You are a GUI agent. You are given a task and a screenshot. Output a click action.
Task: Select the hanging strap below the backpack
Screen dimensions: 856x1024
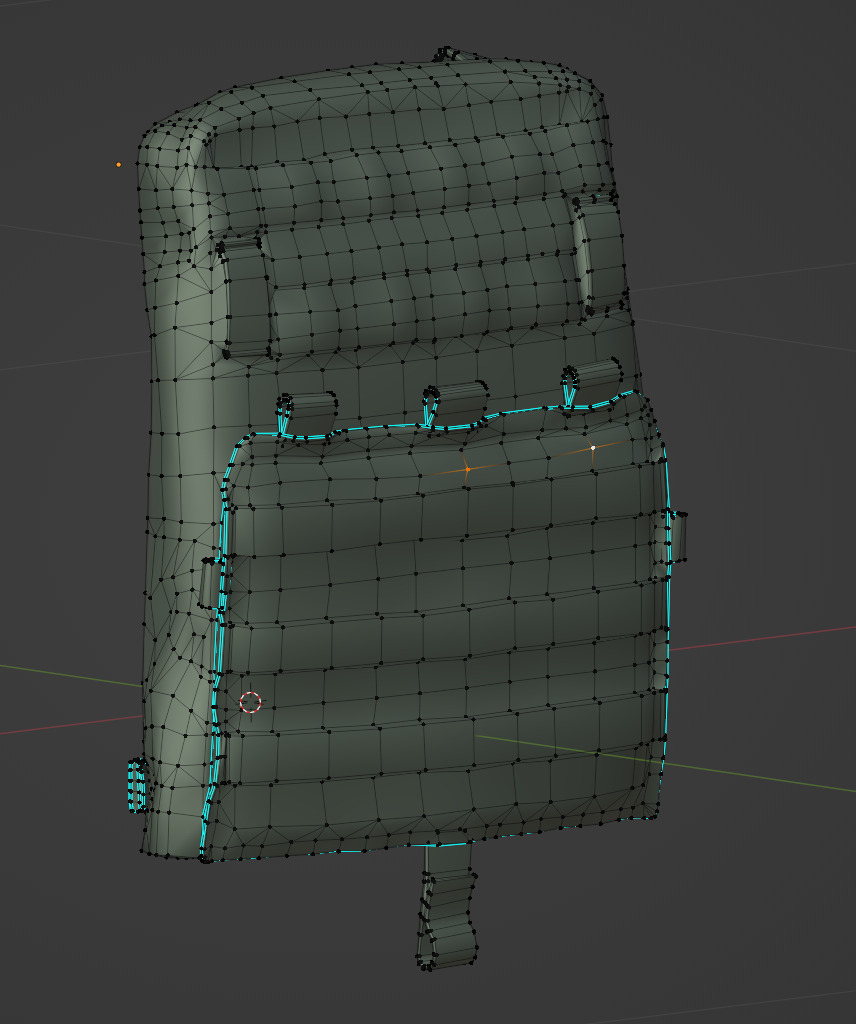447,906
